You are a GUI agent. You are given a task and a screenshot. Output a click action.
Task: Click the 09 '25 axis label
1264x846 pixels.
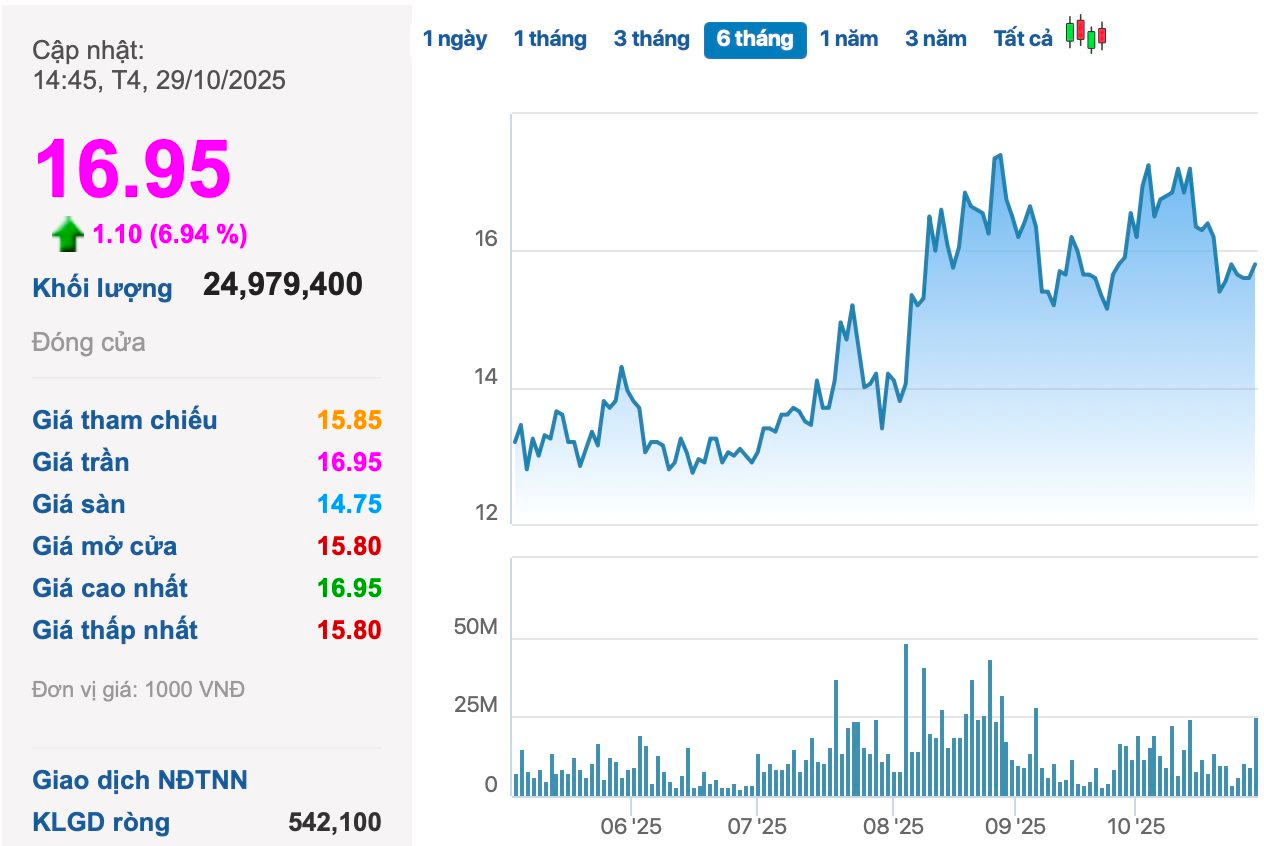pos(1015,827)
